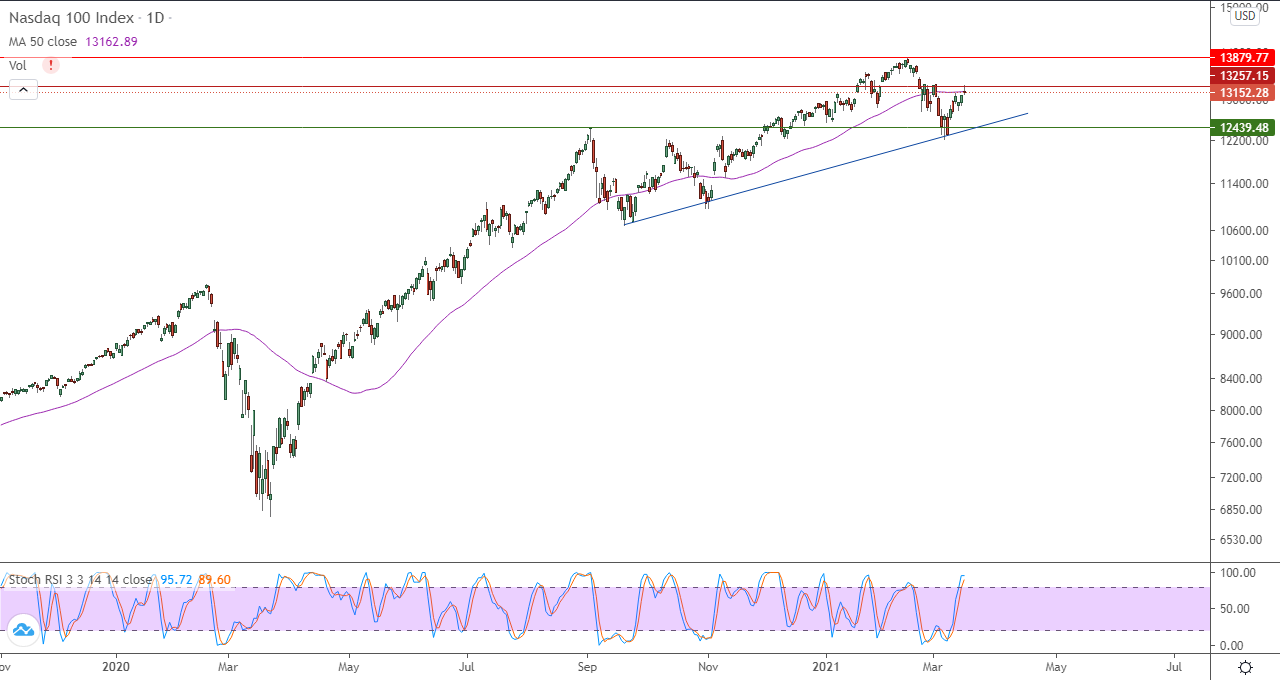1280x680 pixels.
Task: Open chart settings gear icon
Action: click(x=1245, y=667)
